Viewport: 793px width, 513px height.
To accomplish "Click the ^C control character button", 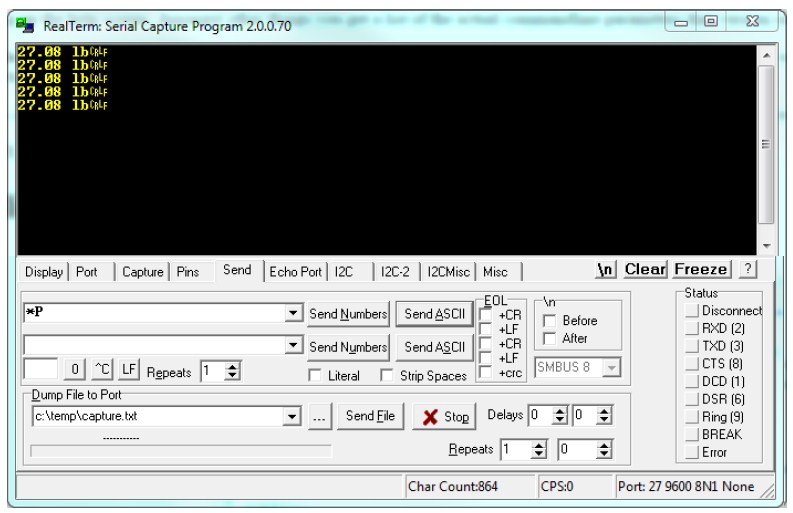I will point(102,369).
